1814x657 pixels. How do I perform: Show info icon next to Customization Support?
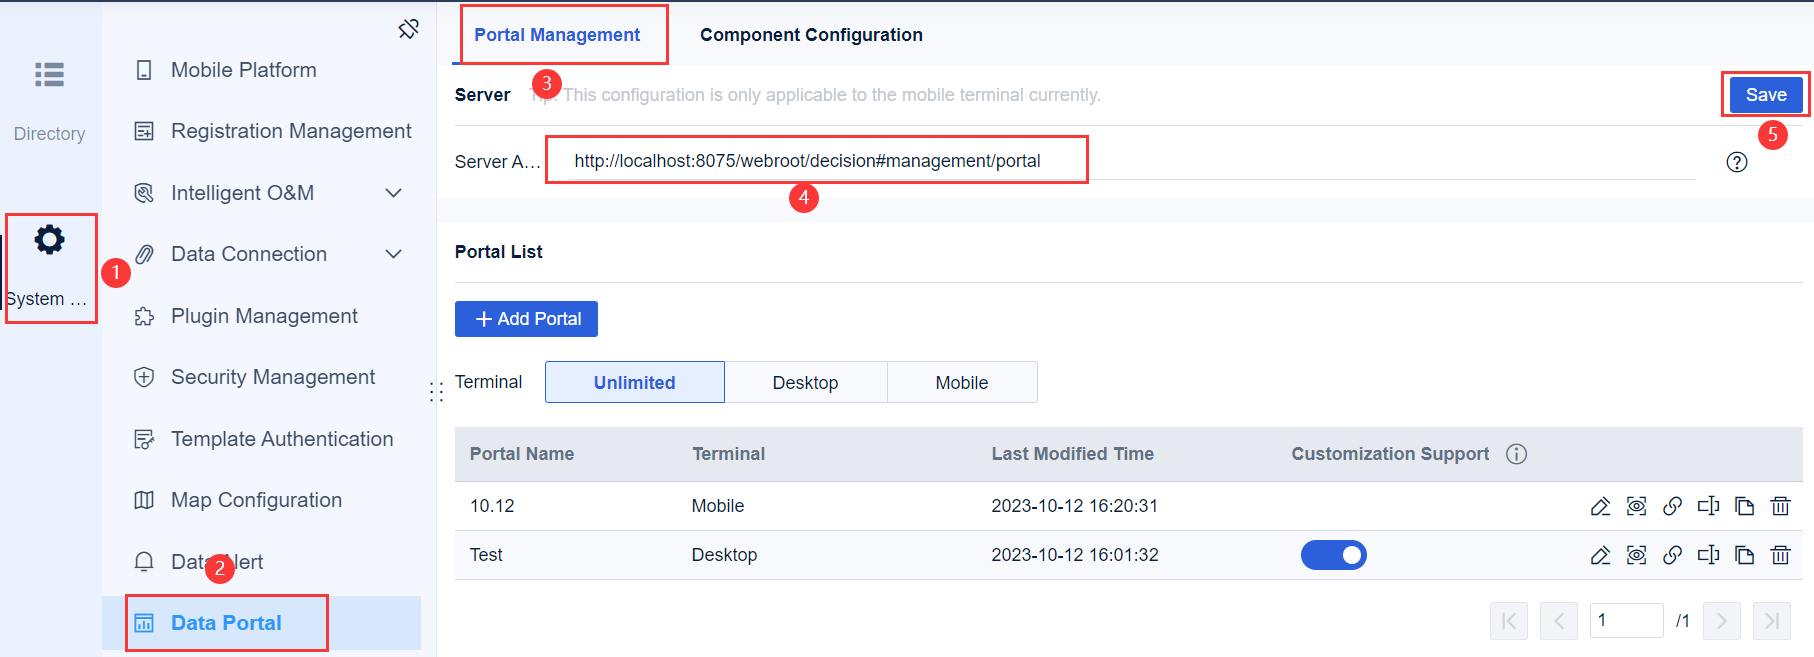coord(1517,454)
